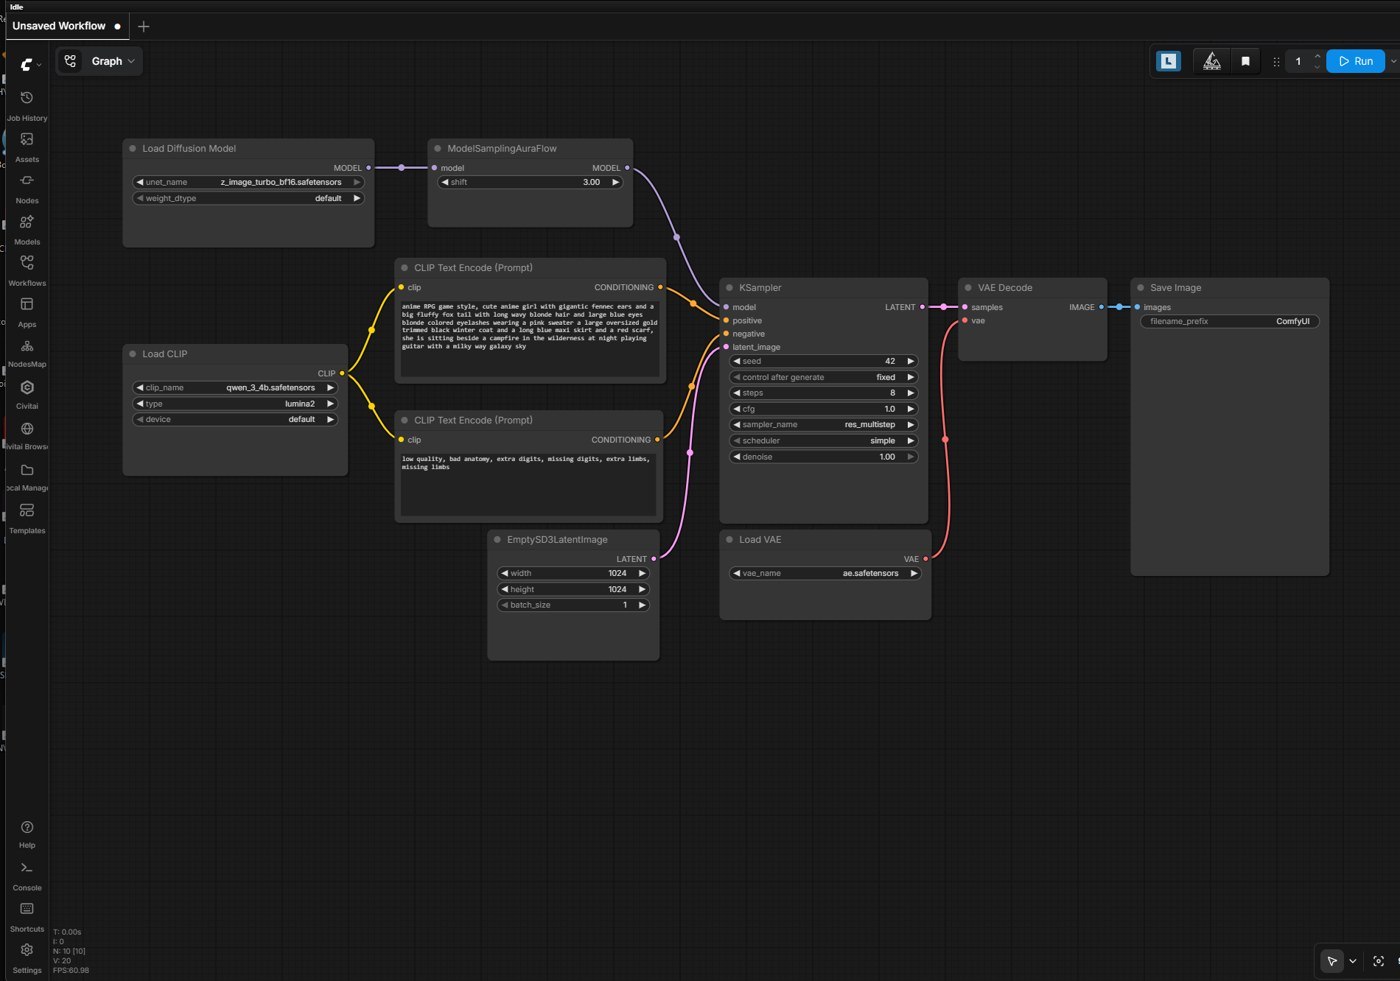Open the weight_dtype combo box
Image resolution: width=1400 pixels, height=981 pixels.
[248, 198]
